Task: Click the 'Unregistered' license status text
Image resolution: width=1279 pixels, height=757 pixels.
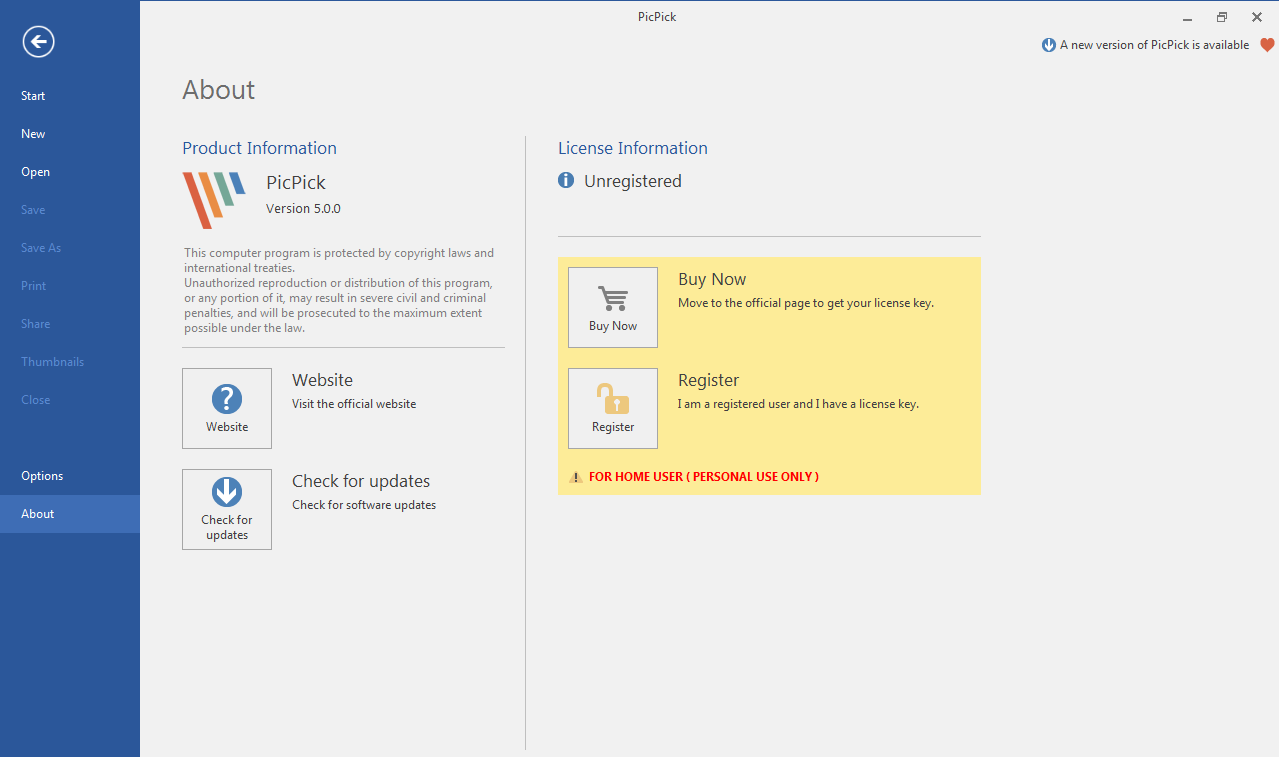Action: pyautogui.click(x=633, y=181)
